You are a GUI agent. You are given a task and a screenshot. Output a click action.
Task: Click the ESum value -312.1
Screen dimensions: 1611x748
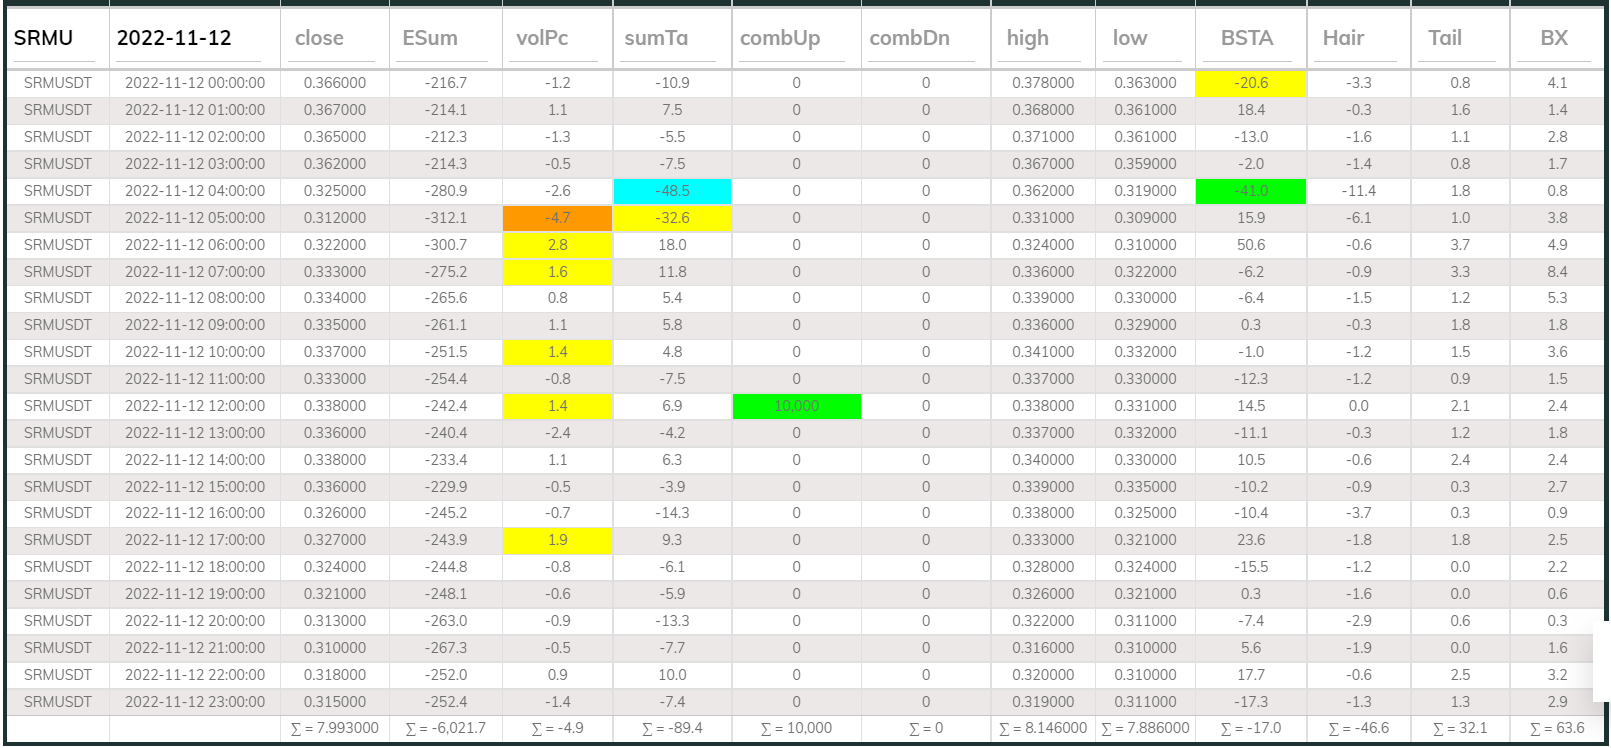[x=446, y=218]
